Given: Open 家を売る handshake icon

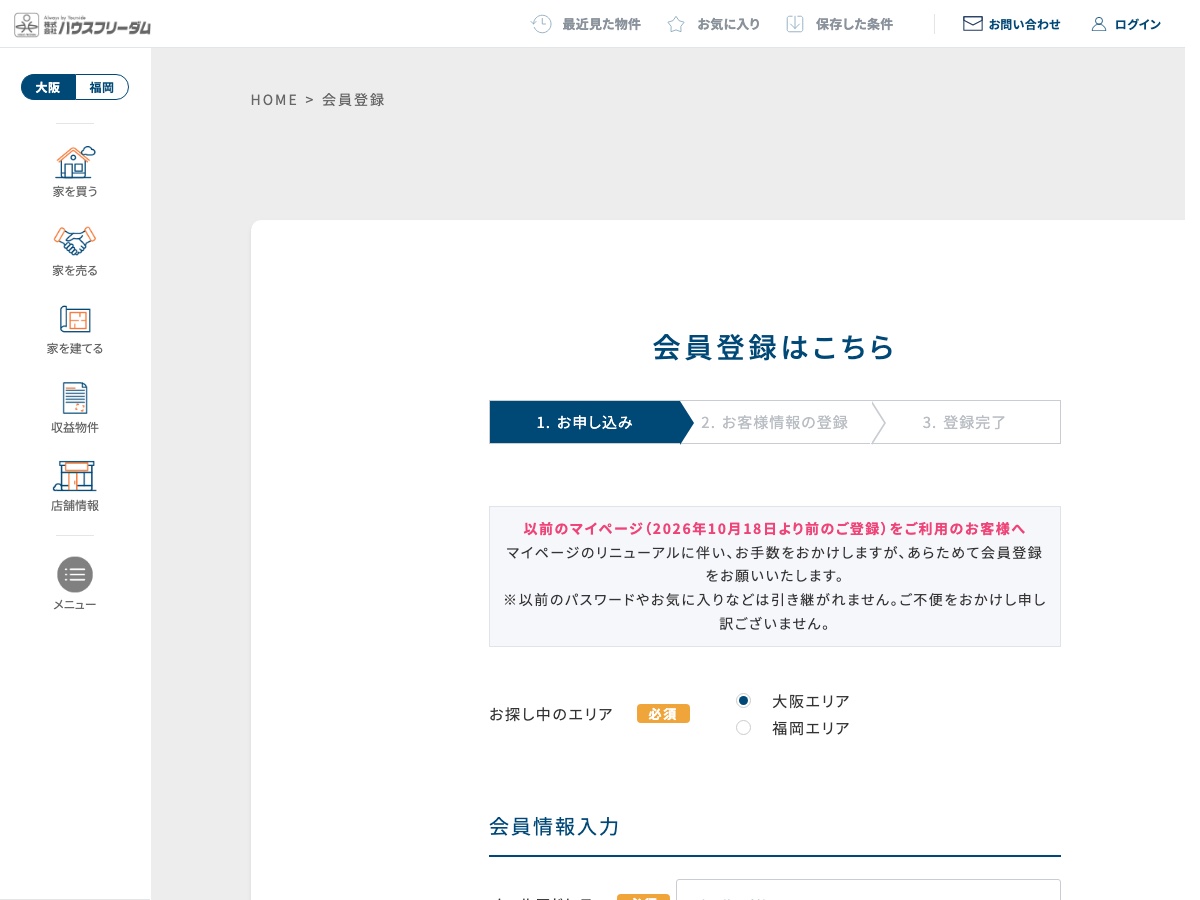Looking at the screenshot, I should coord(75,240).
